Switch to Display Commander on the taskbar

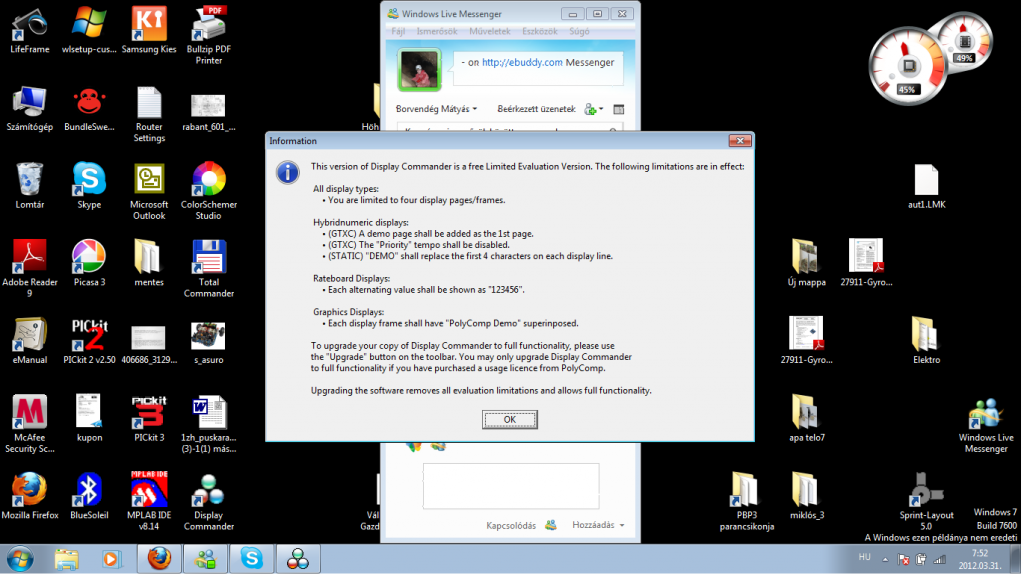(x=298, y=559)
